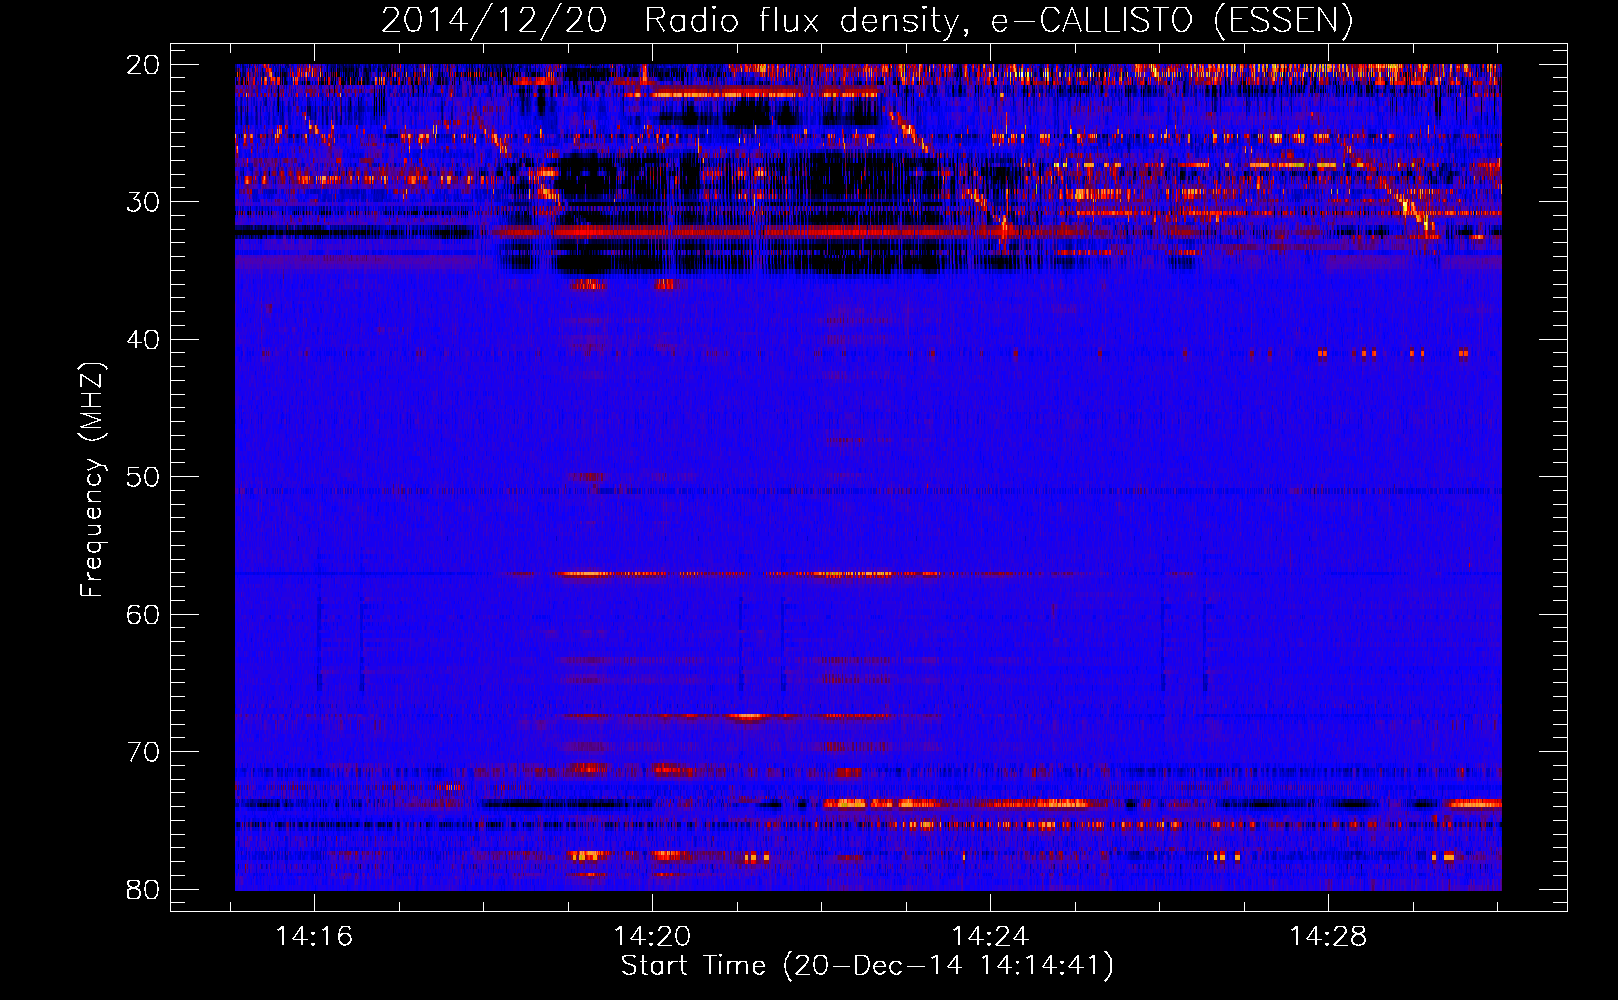1618x1000 pixels.
Task: Click the 70 frequency tick label
Action: coord(143,752)
